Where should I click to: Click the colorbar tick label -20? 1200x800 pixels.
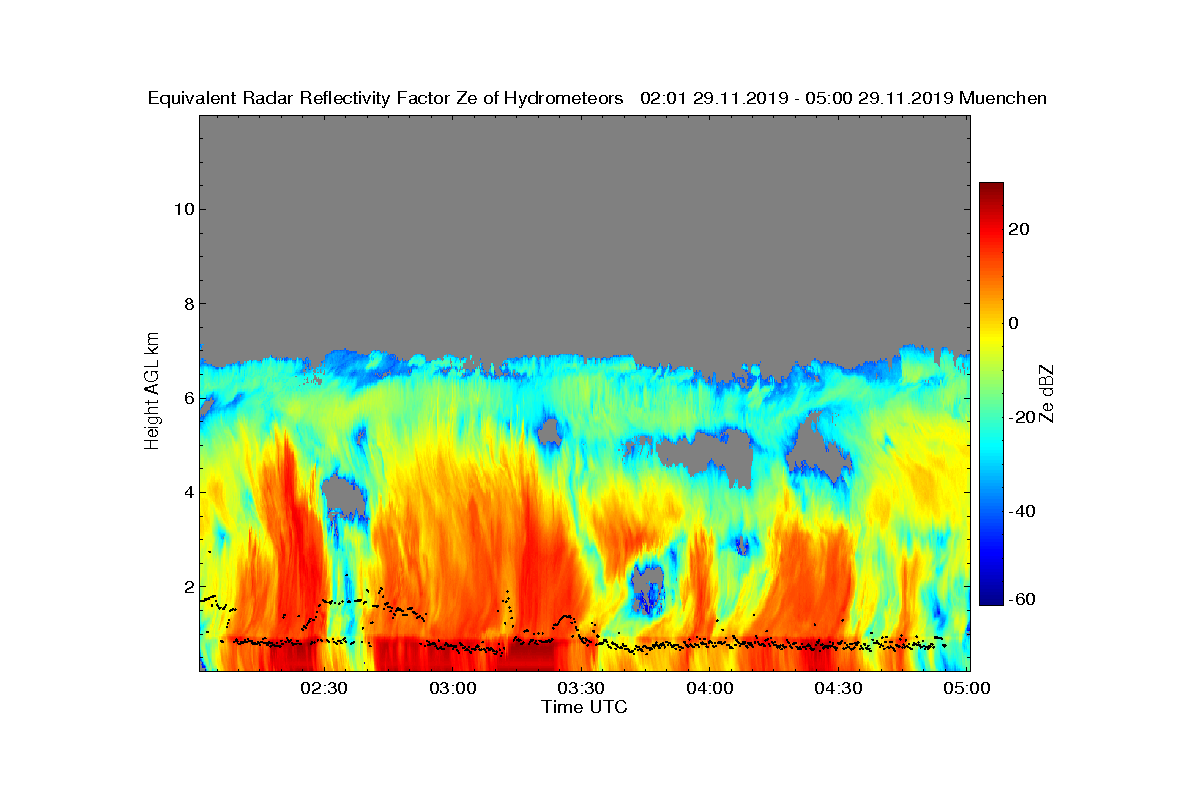(1020, 417)
